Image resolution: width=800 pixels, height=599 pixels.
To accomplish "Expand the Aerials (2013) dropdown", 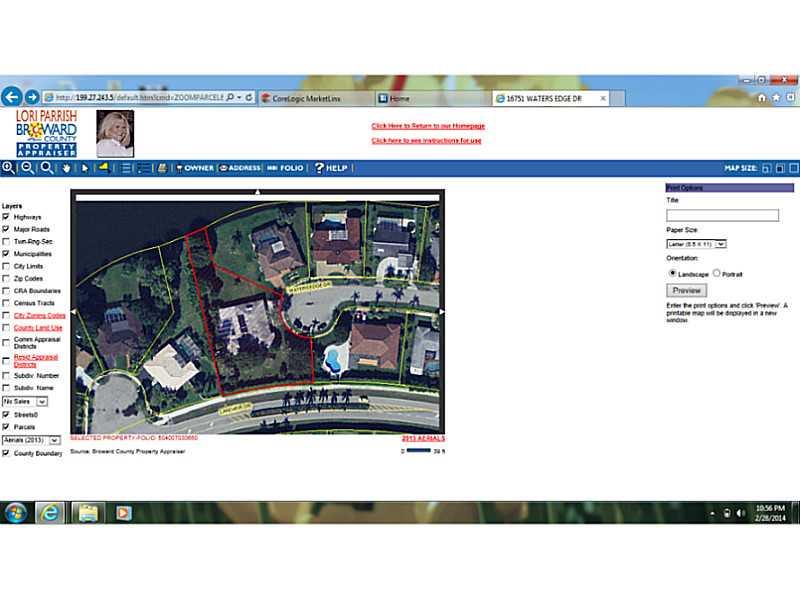I will [x=32, y=439].
